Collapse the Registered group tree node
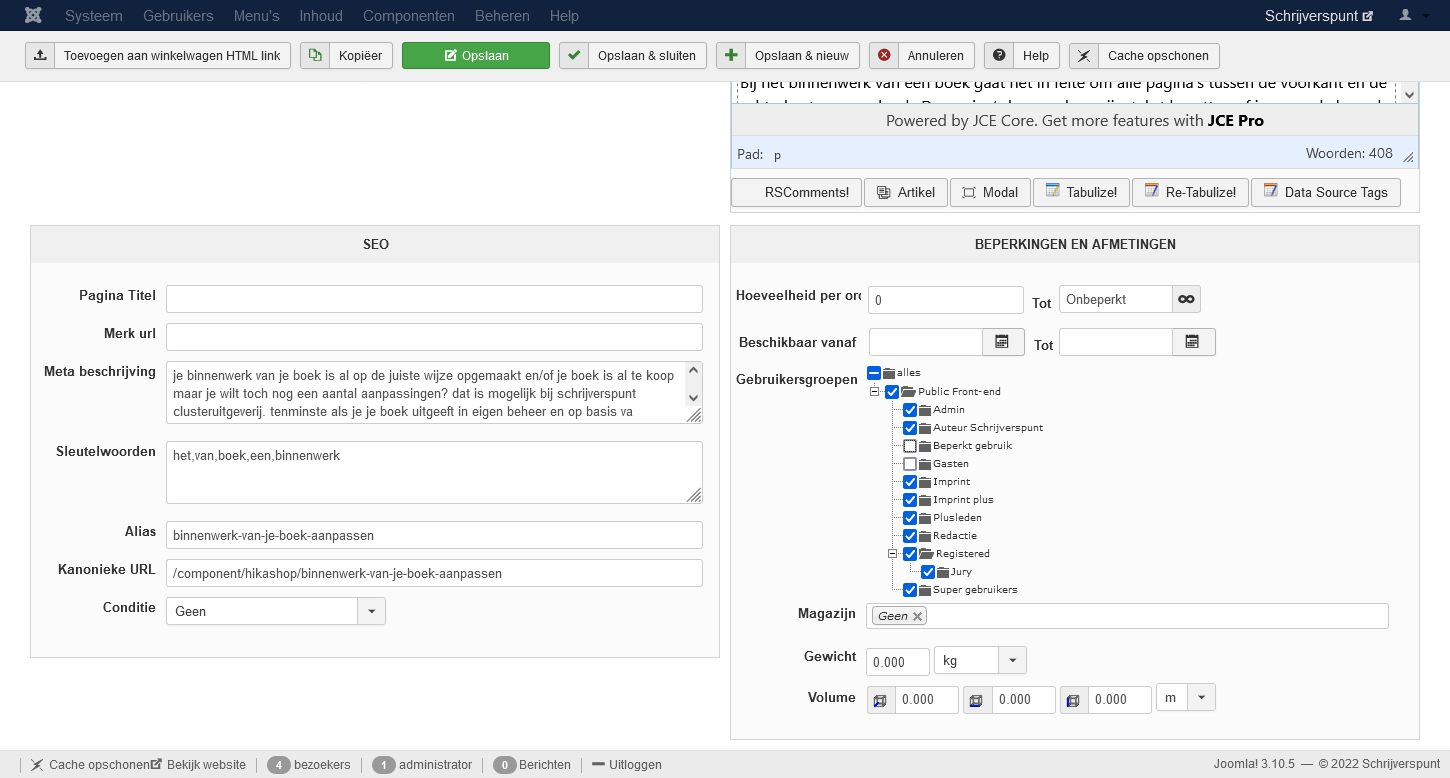The image size is (1450, 778). tap(893, 553)
